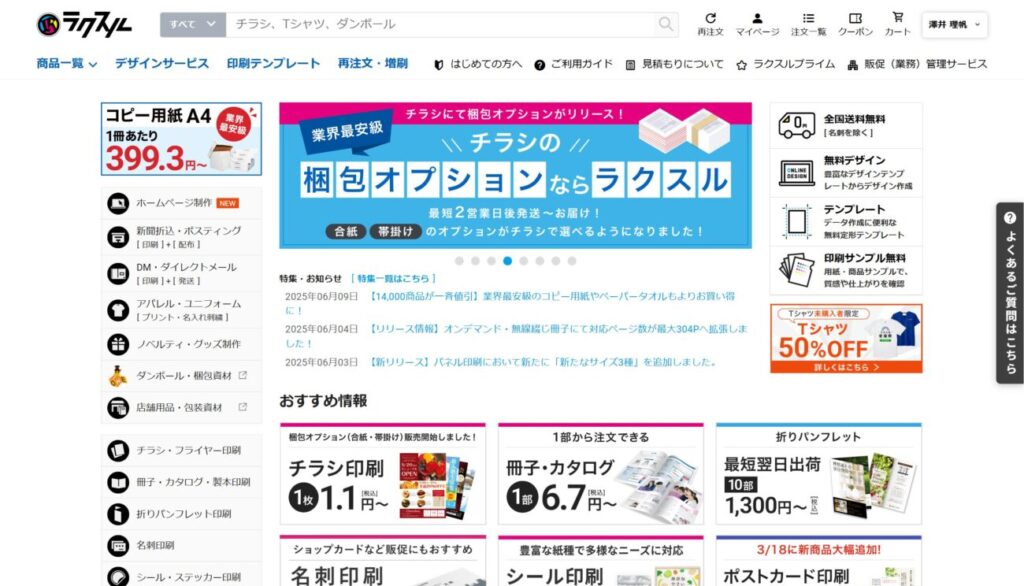Select the first carousel dot
This screenshot has width=1024, height=586.
(x=459, y=261)
